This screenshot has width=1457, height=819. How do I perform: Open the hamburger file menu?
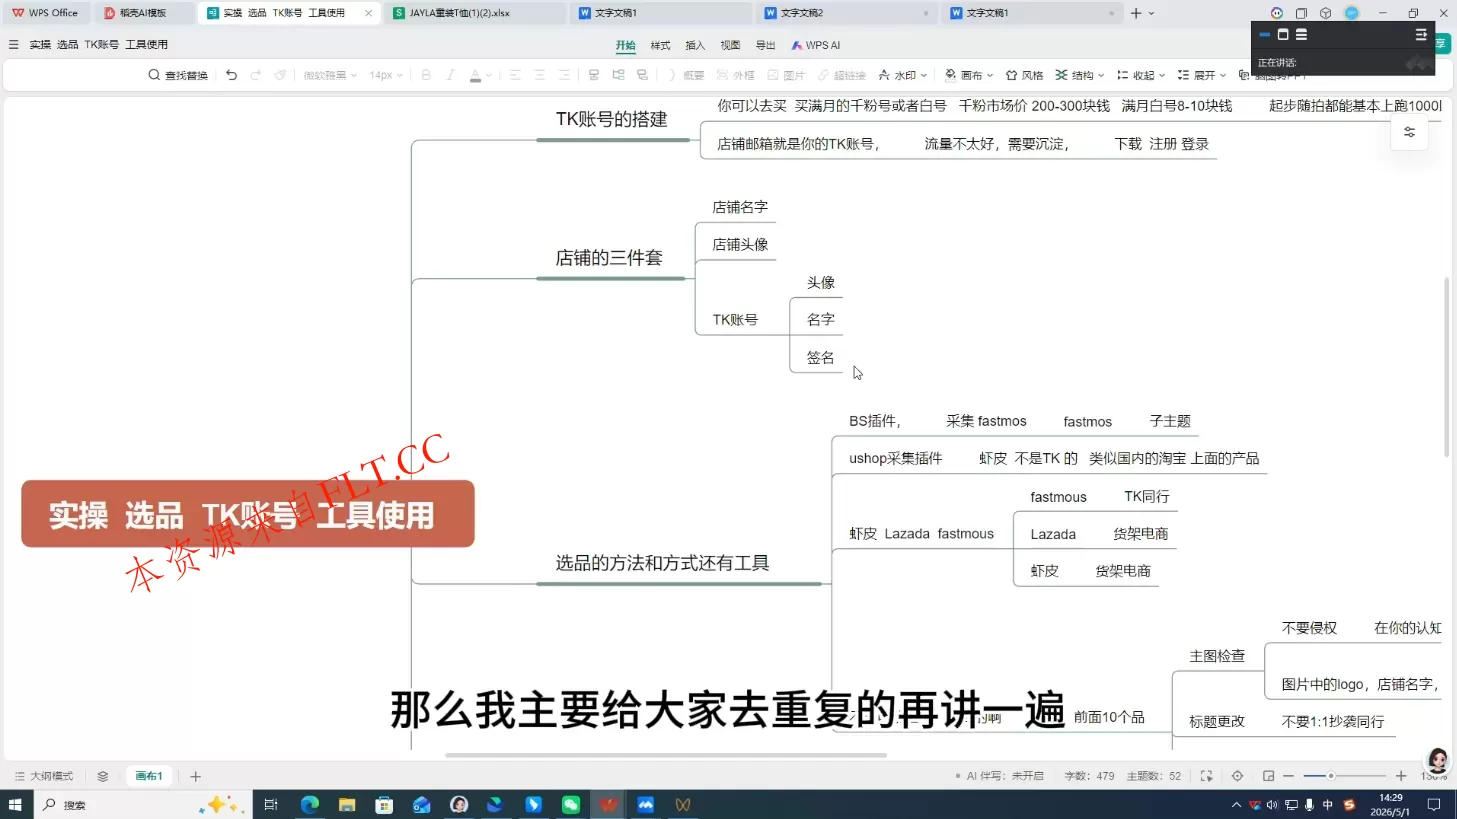[13, 45]
